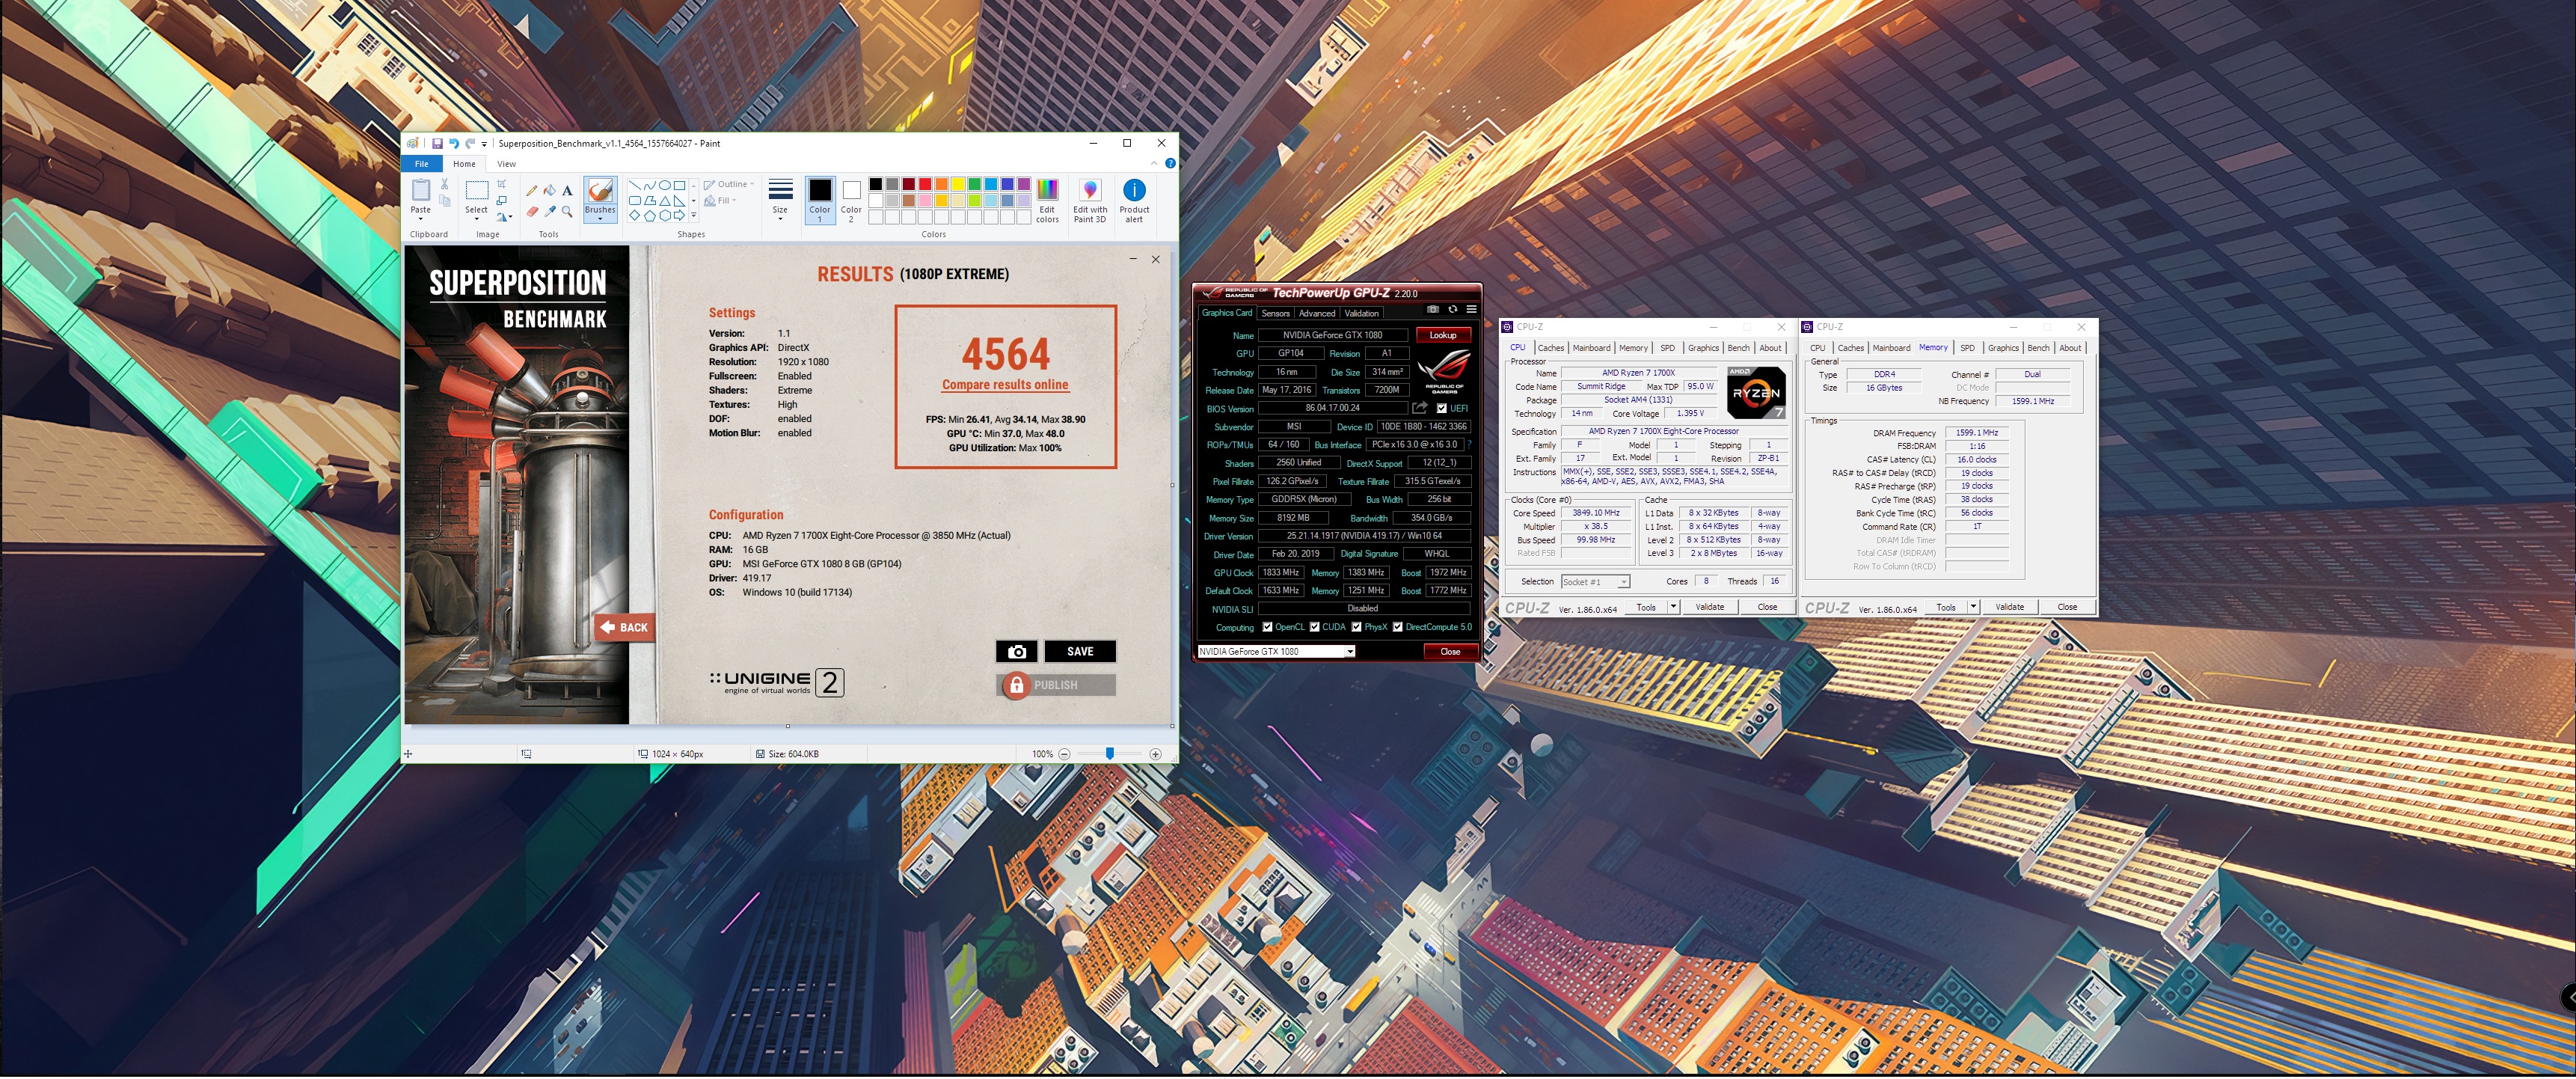2576x1079 pixels.
Task: Open the Advanced tab in GPU-Z
Action: [x=1317, y=313]
